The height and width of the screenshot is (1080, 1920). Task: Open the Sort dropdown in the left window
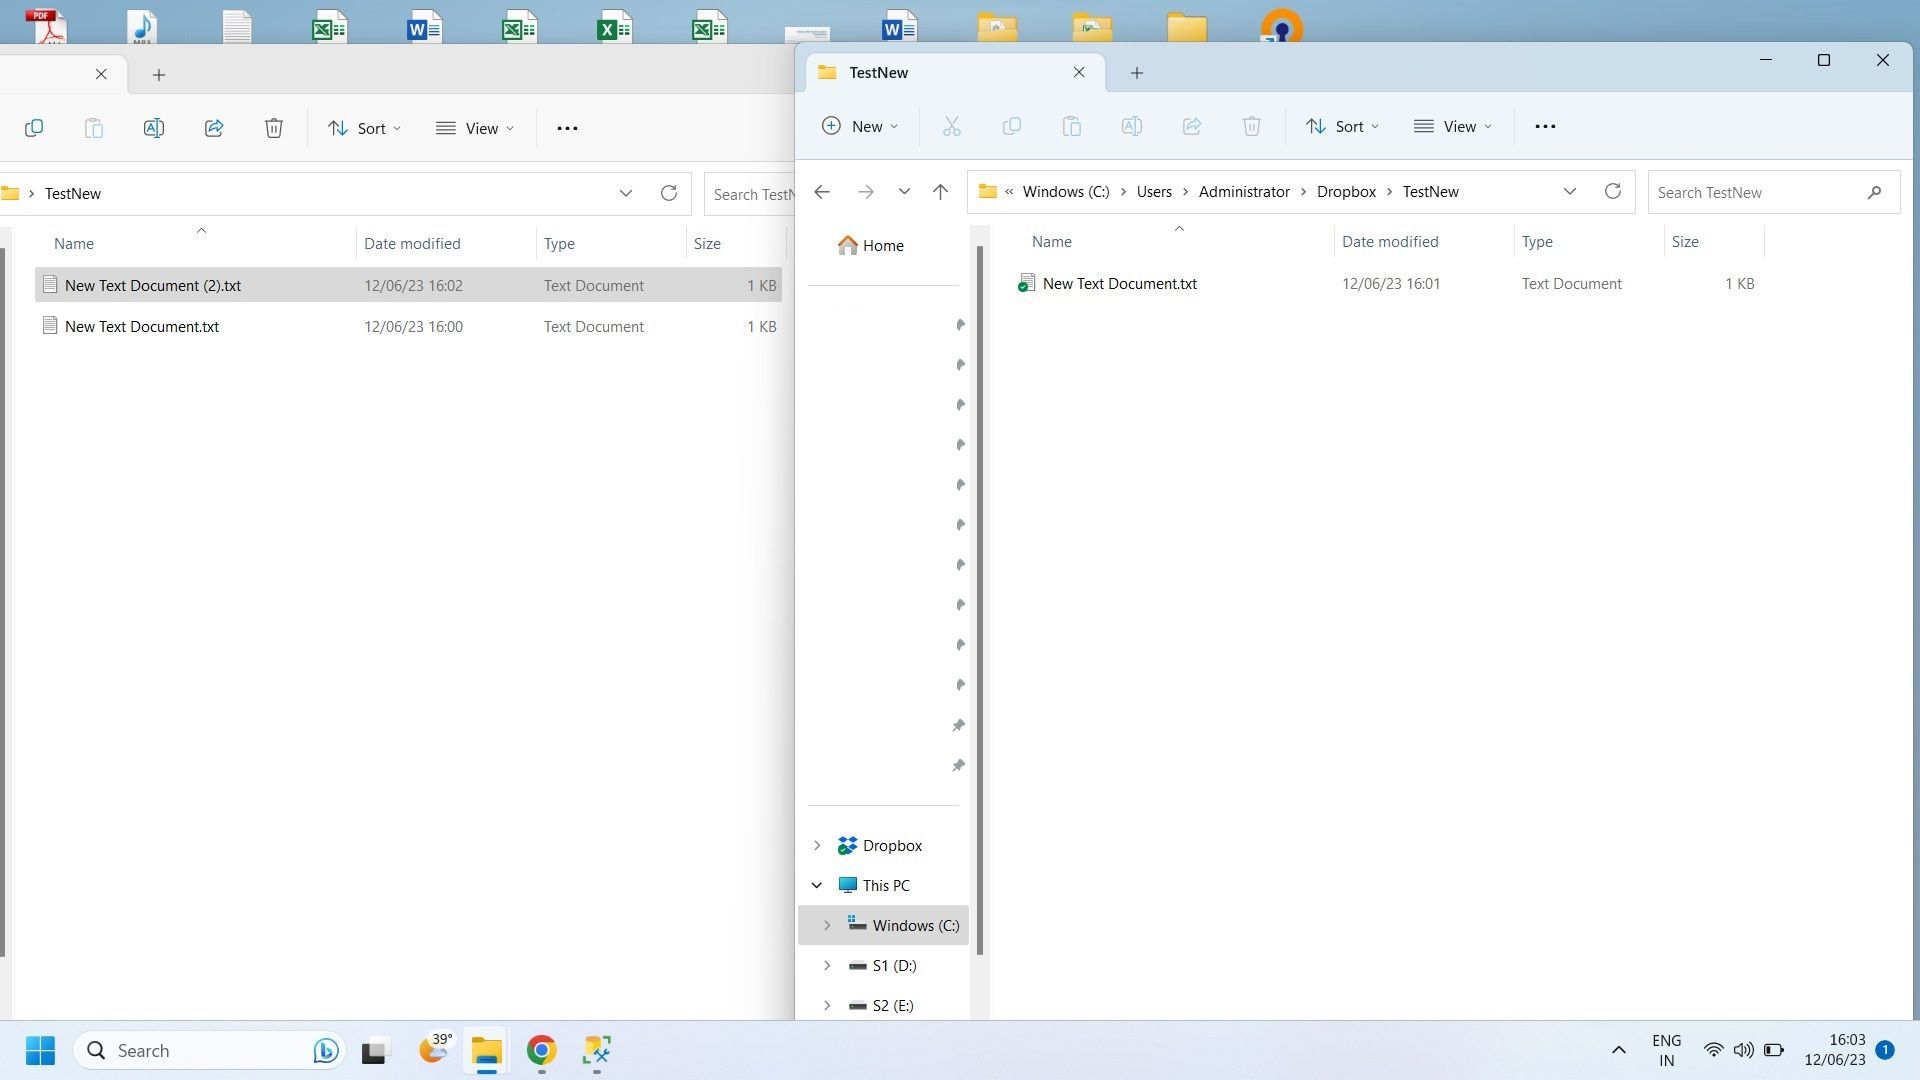pos(364,128)
